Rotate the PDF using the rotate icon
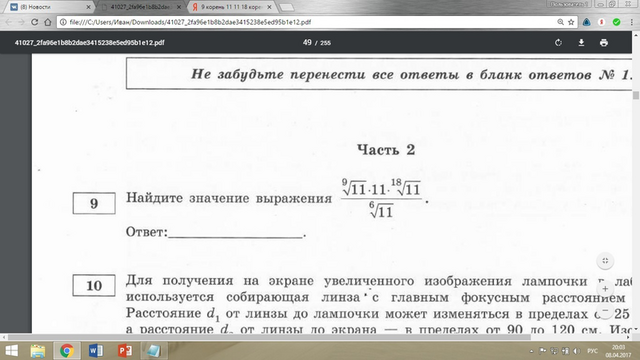The image size is (640, 360). point(558,42)
